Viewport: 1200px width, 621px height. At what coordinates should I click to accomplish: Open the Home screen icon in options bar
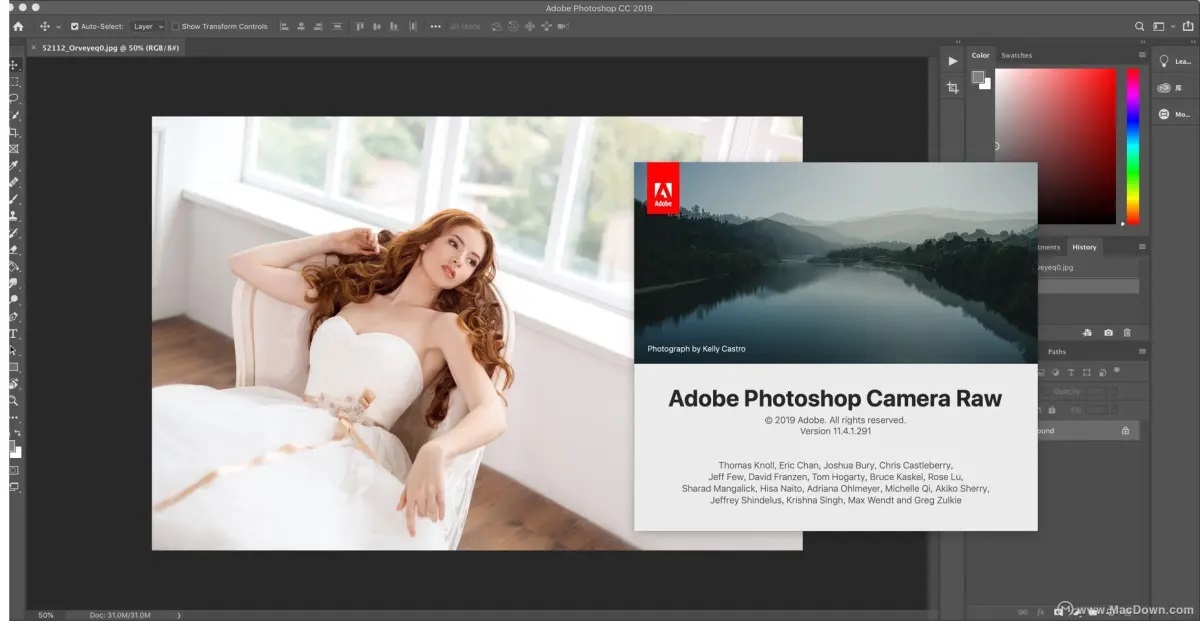click(x=17, y=26)
